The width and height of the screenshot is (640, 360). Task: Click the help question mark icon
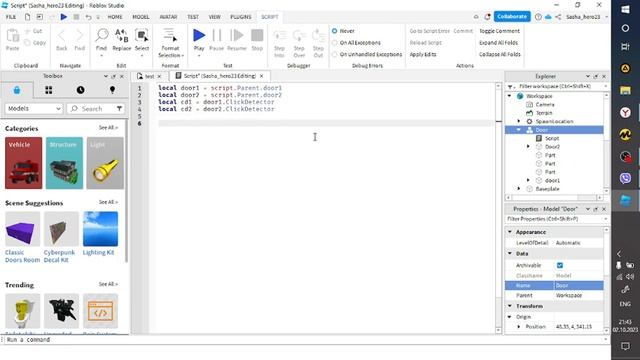(538, 17)
